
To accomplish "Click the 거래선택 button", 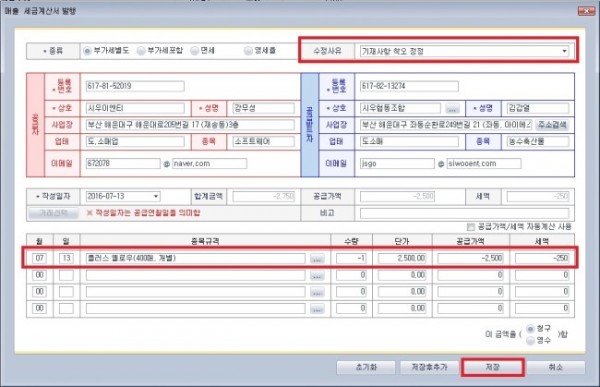I will point(53,212).
